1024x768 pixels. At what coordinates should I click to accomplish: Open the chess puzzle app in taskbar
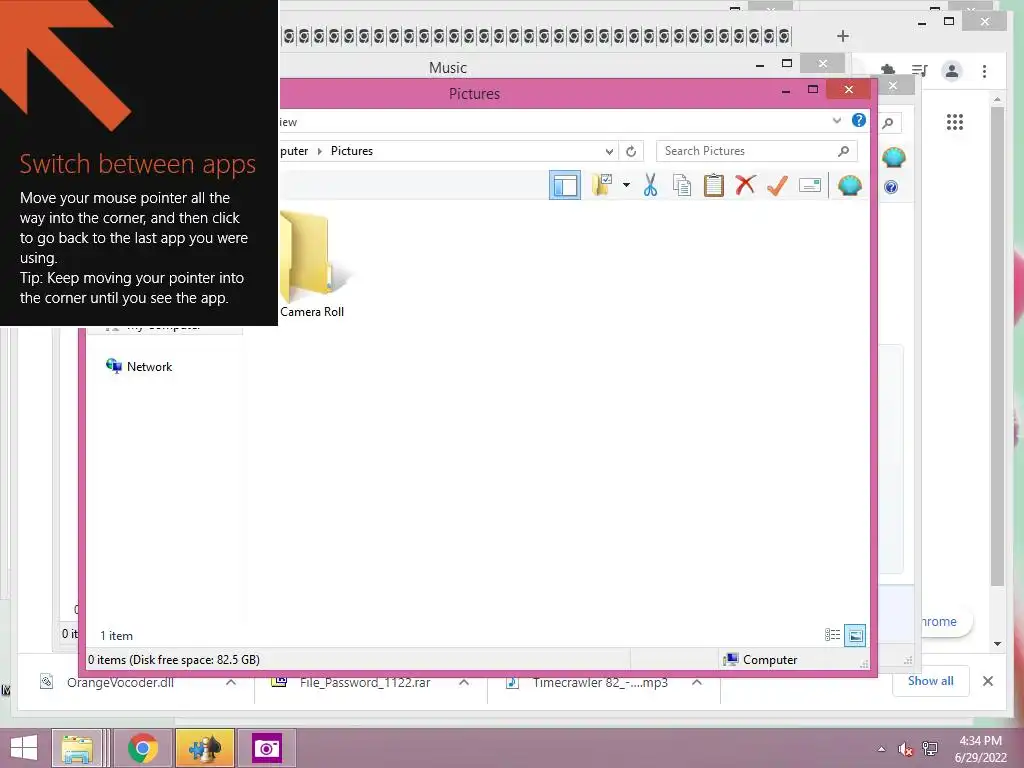(204, 748)
